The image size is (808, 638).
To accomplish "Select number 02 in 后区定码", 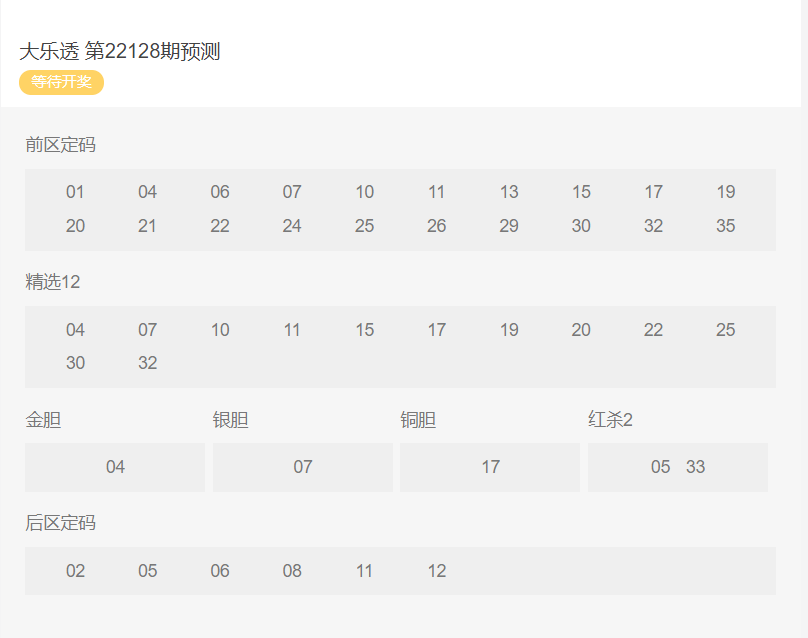I will pos(75,571).
